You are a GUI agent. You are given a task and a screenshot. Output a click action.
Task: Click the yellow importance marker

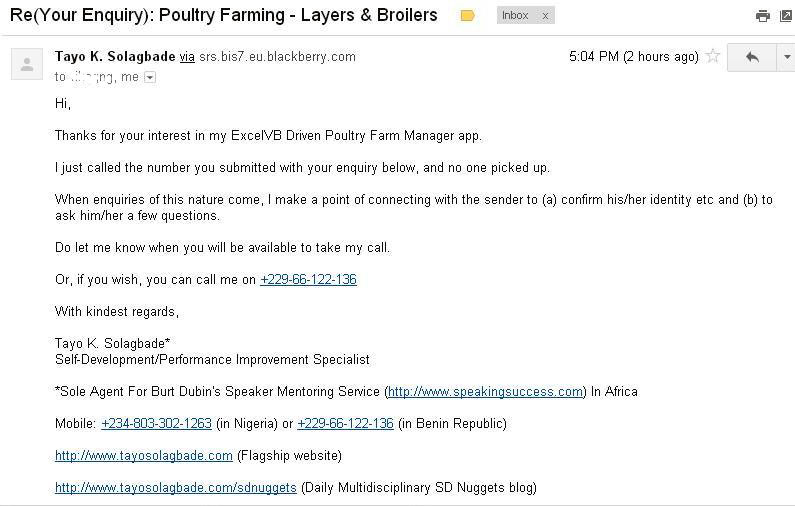(467, 16)
